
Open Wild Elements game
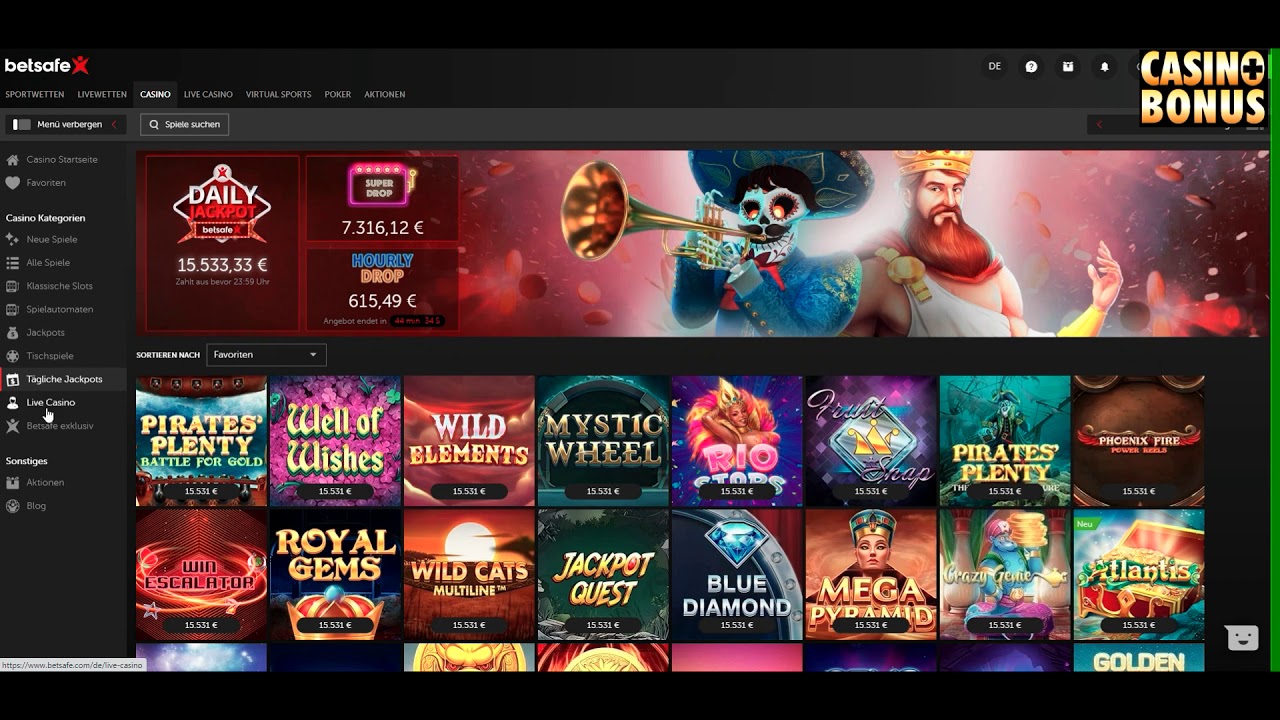pos(469,441)
